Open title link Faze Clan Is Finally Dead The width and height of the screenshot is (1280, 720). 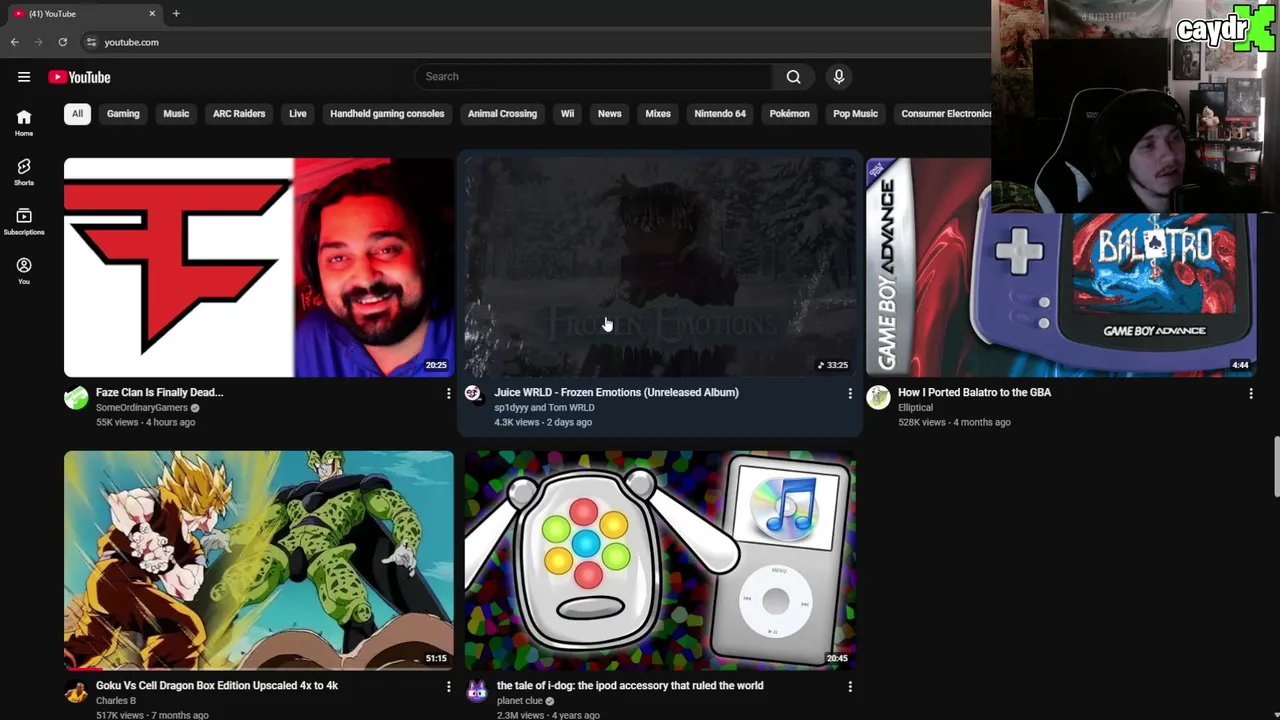[159, 392]
